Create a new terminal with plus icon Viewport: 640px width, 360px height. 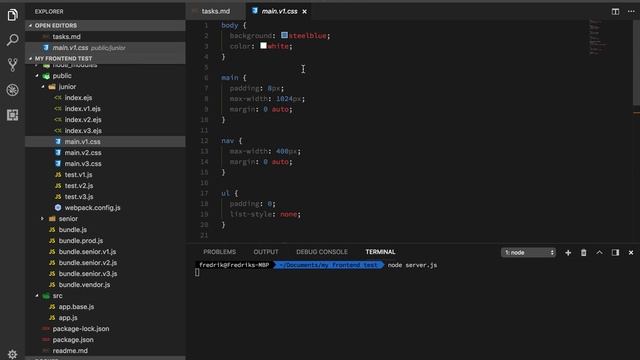pyautogui.click(x=568, y=253)
